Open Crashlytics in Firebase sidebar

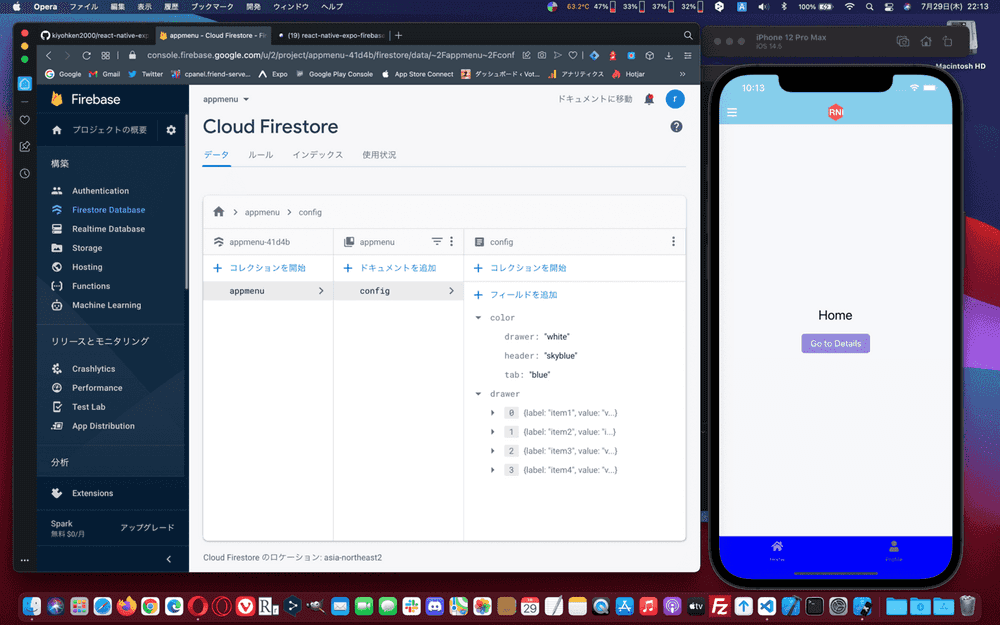point(93,369)
